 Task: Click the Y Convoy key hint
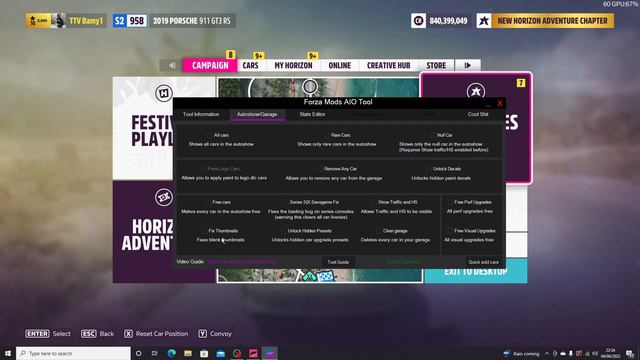[215, 333]
